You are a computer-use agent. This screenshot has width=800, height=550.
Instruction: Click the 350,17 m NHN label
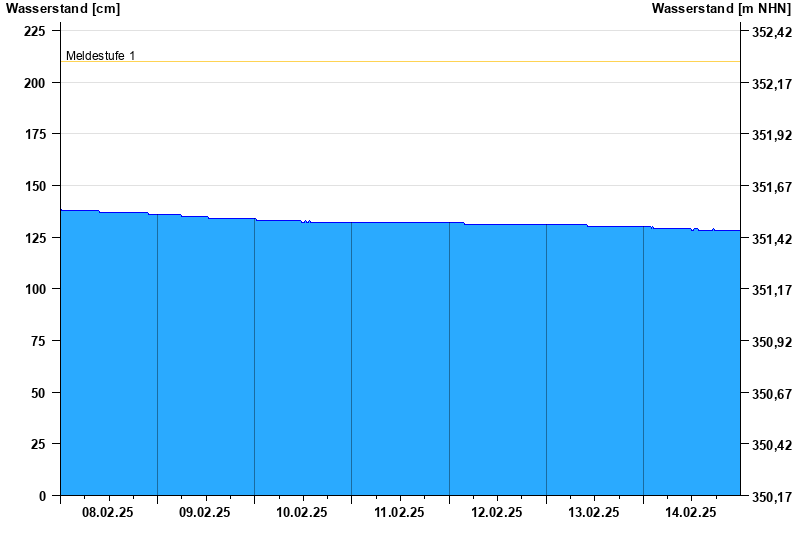pos(772,497)
